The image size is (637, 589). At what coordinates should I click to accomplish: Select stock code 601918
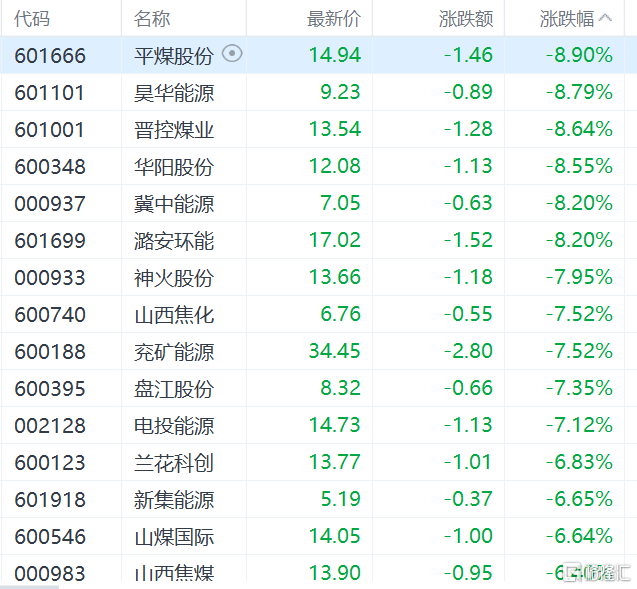pyautogui.click(x=50, y=499)
